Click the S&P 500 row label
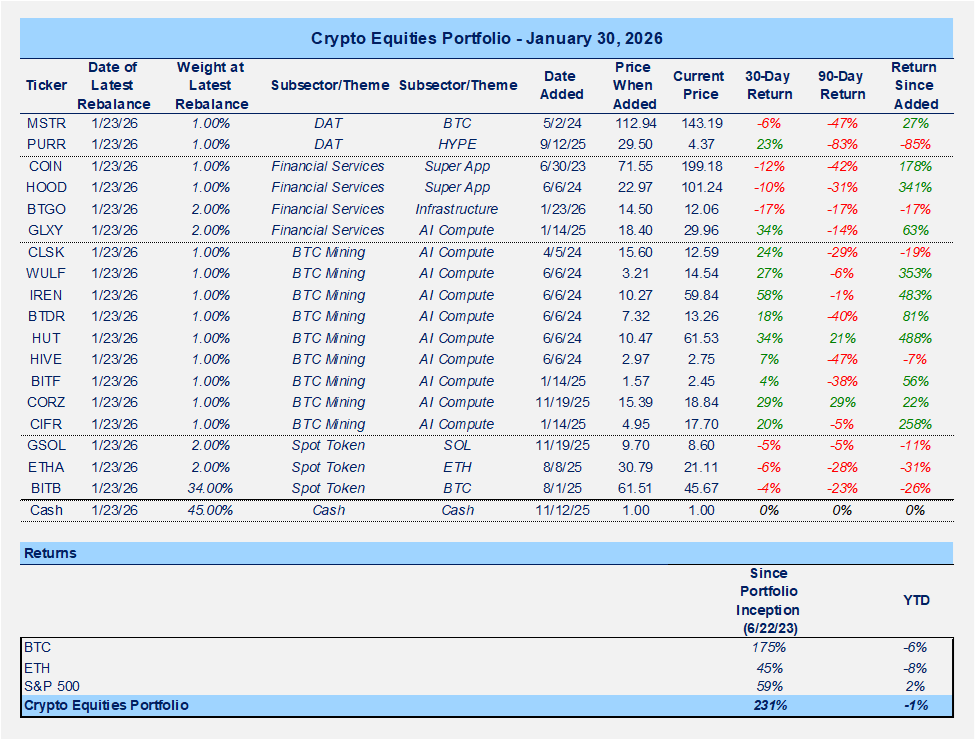The height and width of the screenshot is (740, 975). tap(50, 686)
